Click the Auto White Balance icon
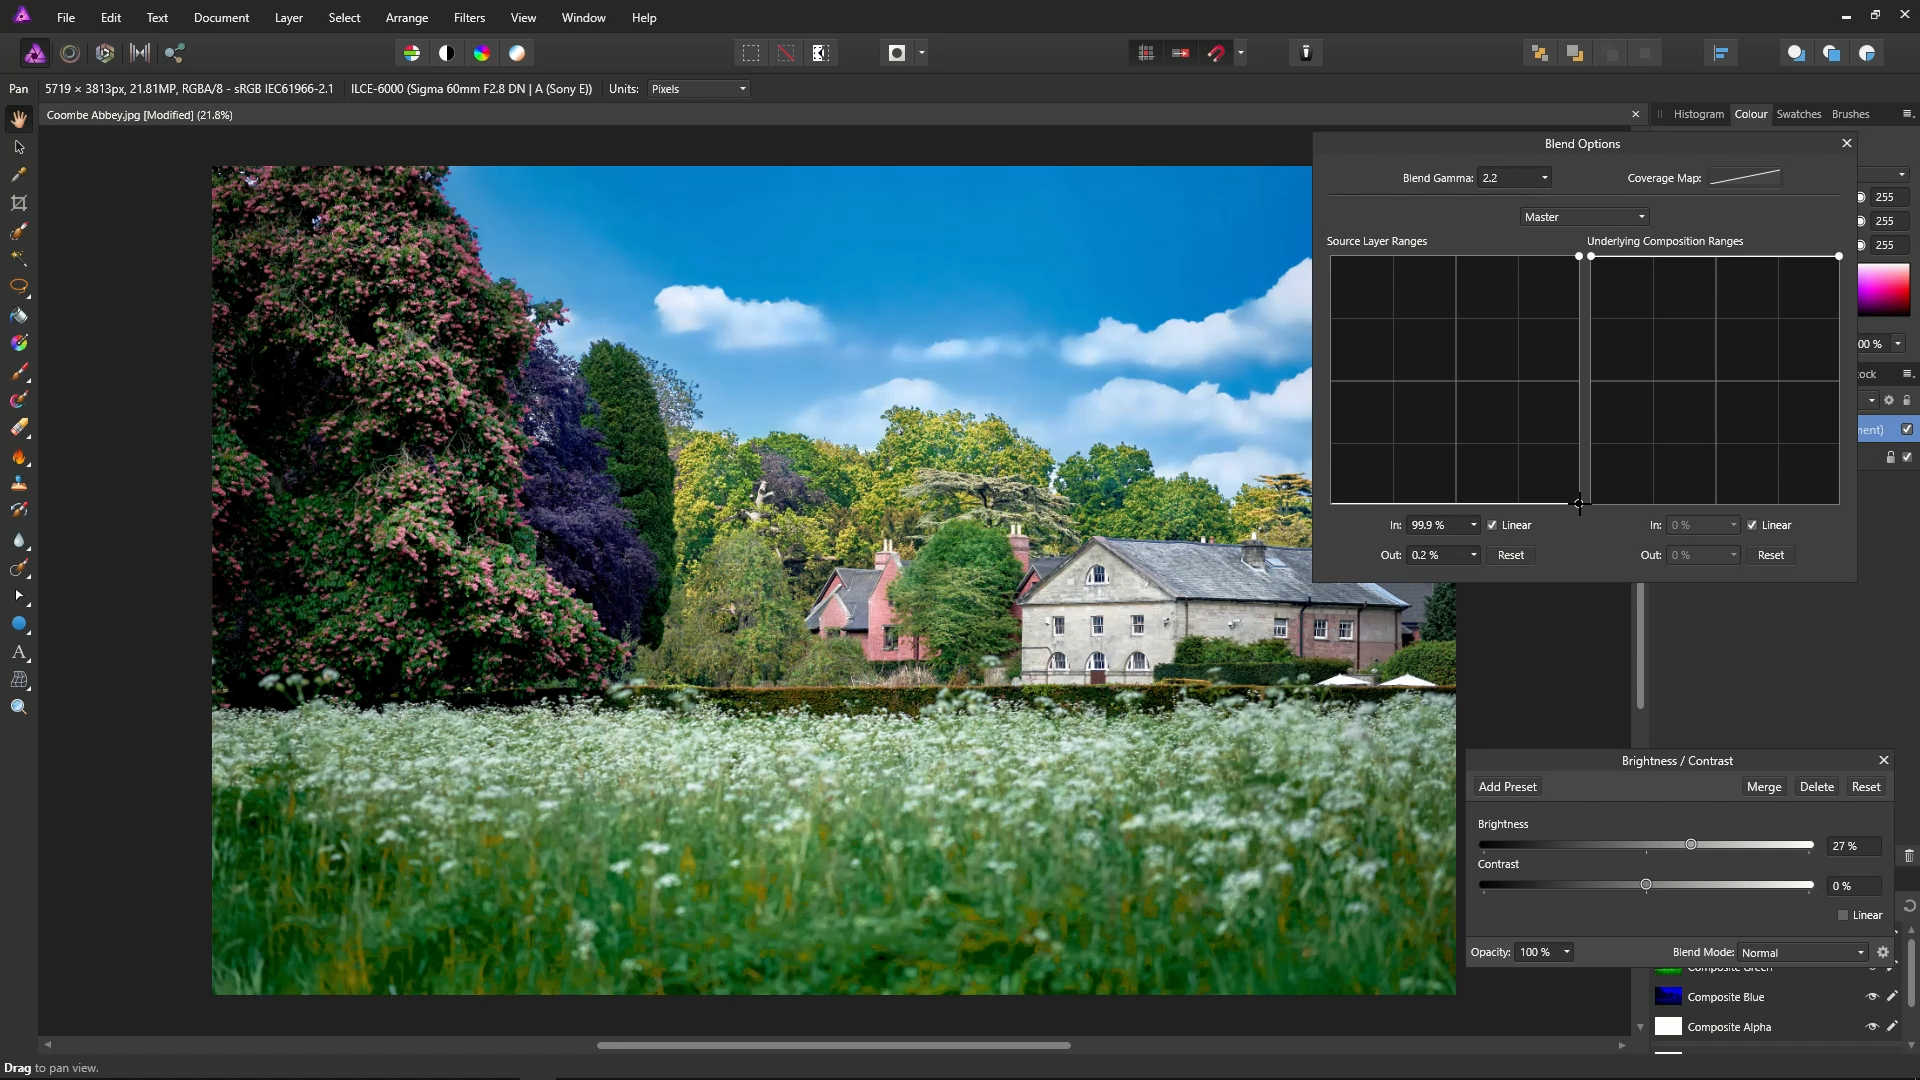The image size is (1920, 1080). 517,53
